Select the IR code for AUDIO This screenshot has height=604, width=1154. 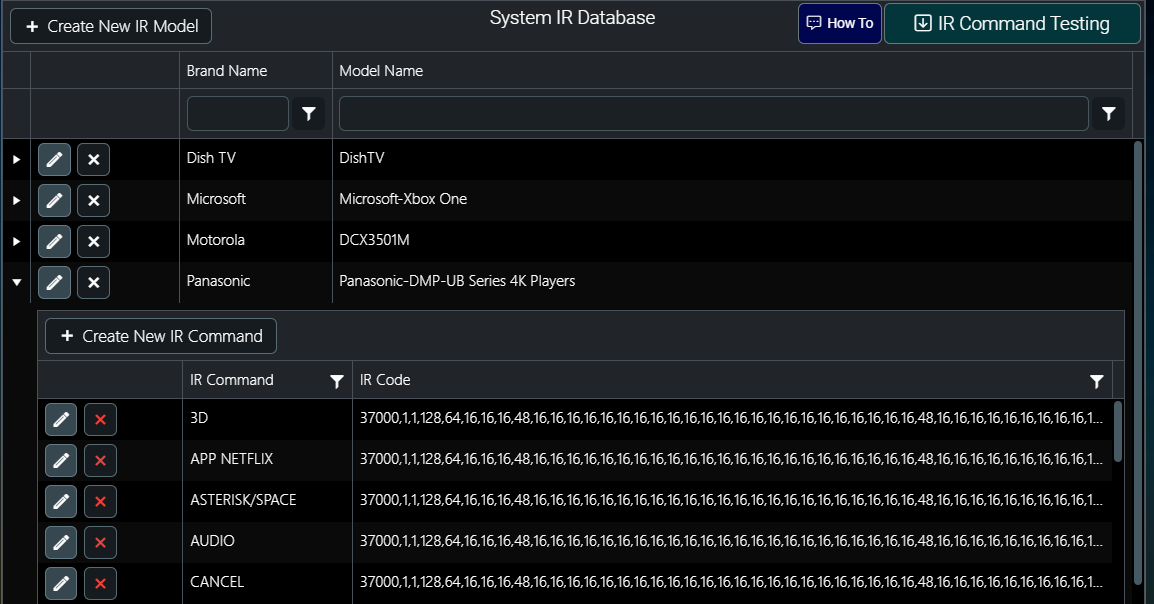(732, 542)
